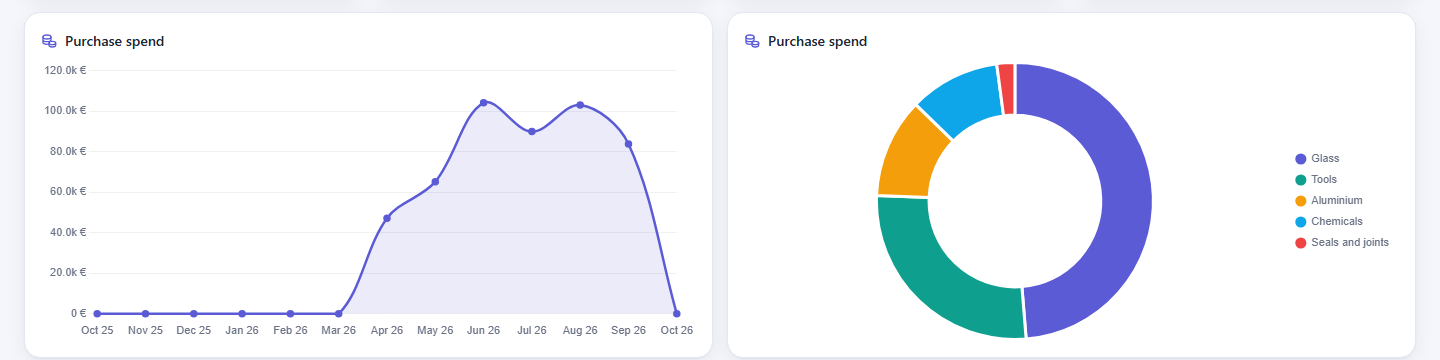Image resolution: width=1440 pixels, height=360 pixels.
Task: Click the Jun 26 x-axis label
Action: click(x=484, y=330)
